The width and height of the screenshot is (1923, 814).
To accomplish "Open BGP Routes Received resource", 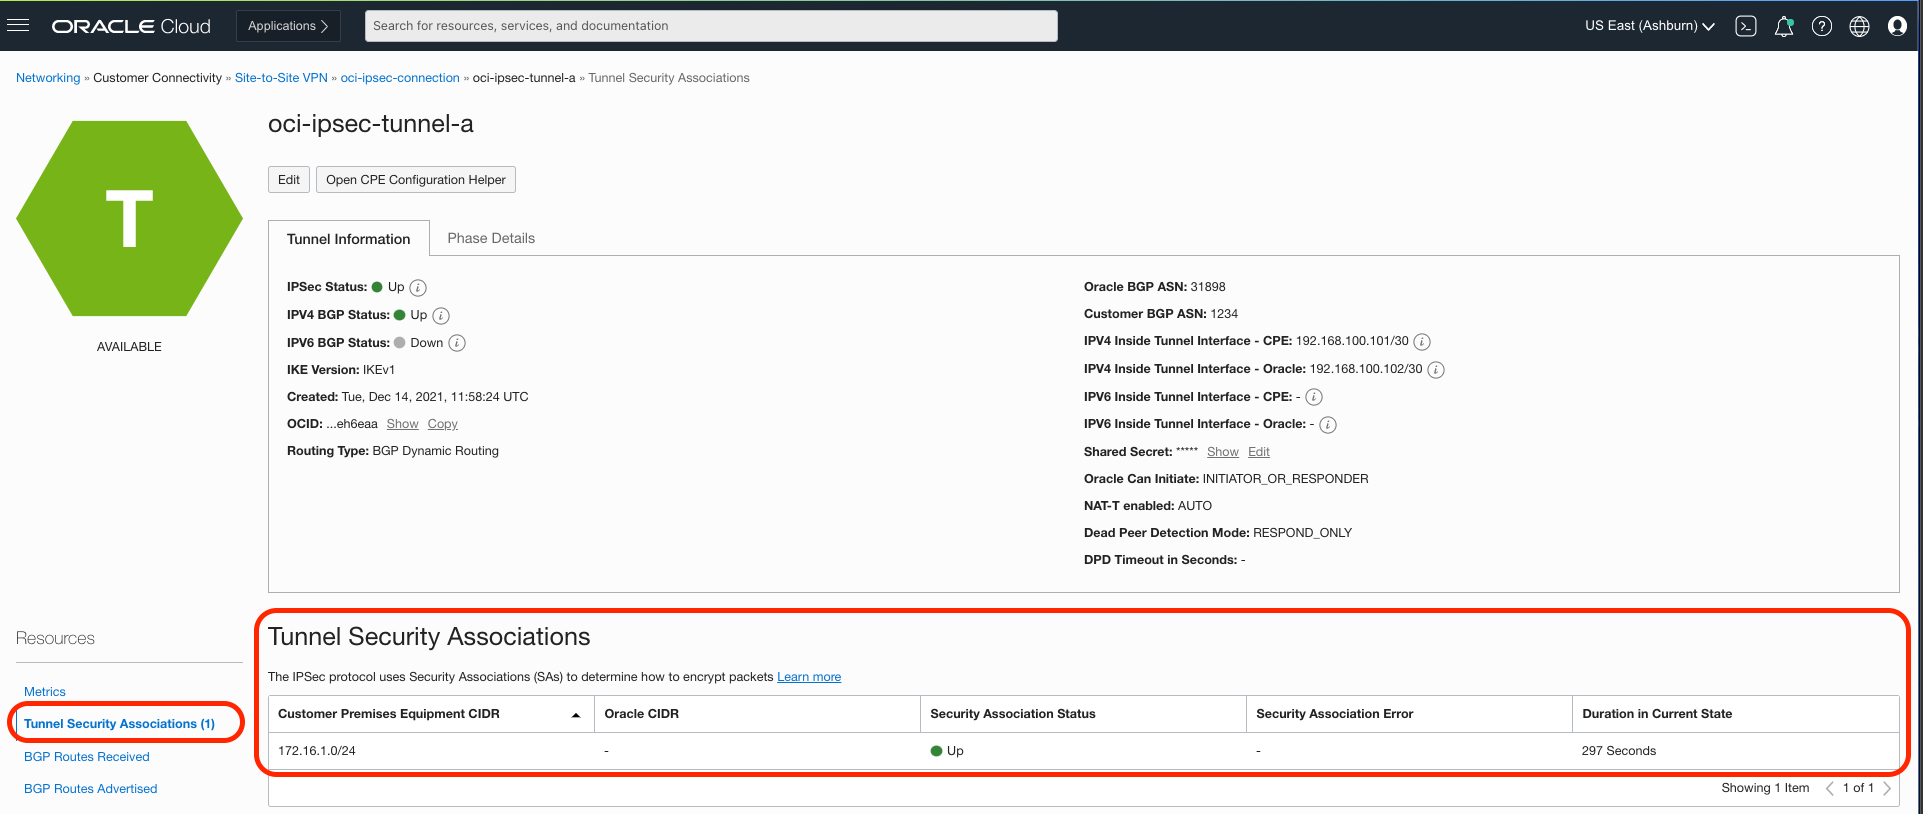I will 87,757.
